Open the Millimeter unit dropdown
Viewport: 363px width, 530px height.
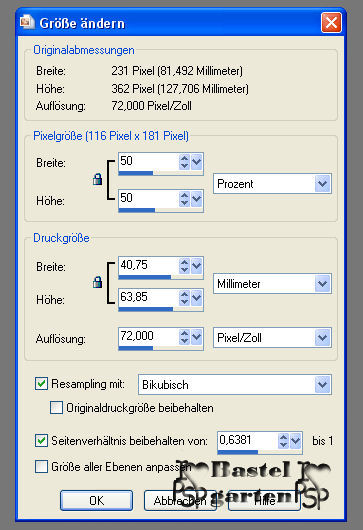point(272,283)
